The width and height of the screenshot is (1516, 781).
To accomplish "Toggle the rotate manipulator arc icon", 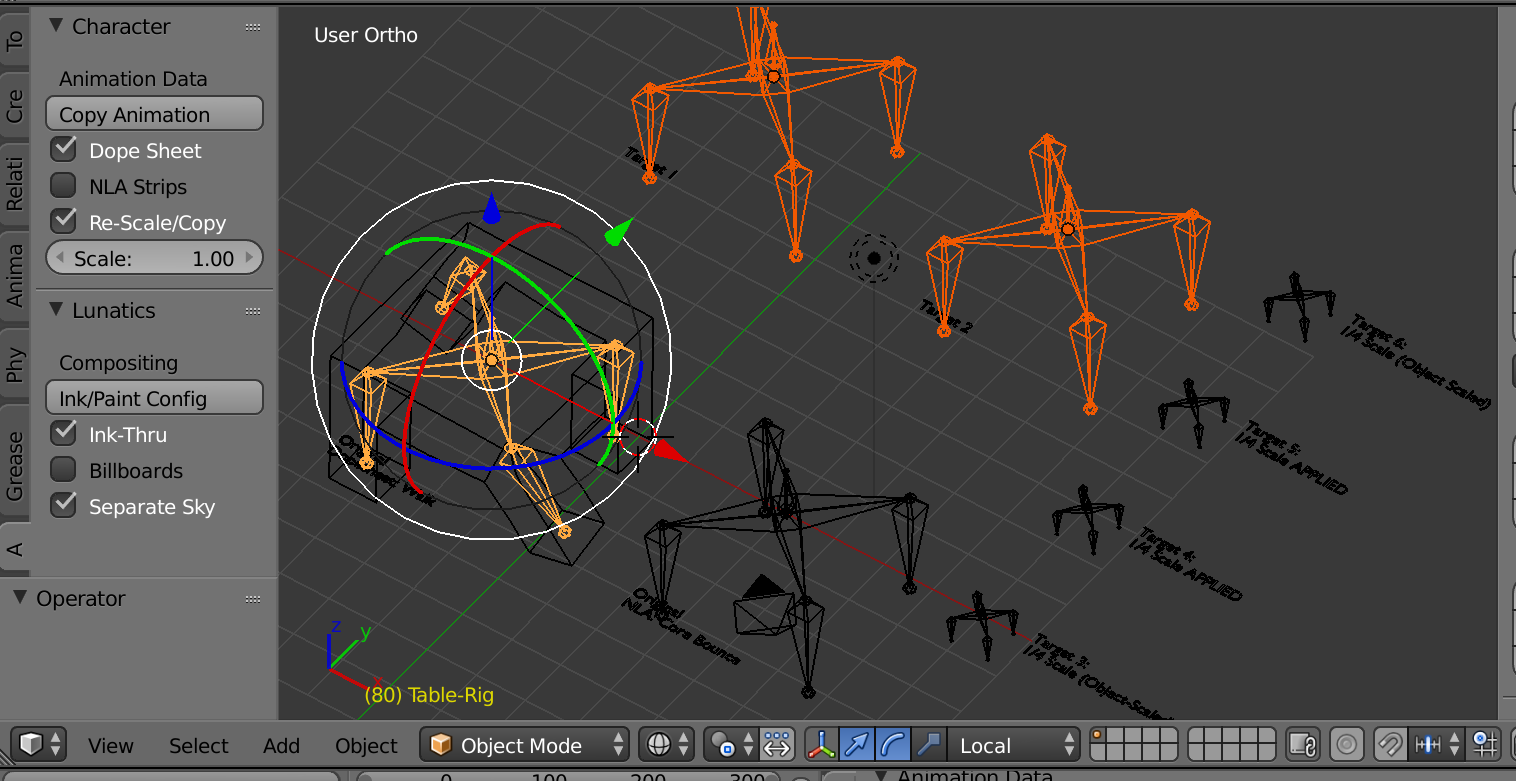I will [892, 745].
